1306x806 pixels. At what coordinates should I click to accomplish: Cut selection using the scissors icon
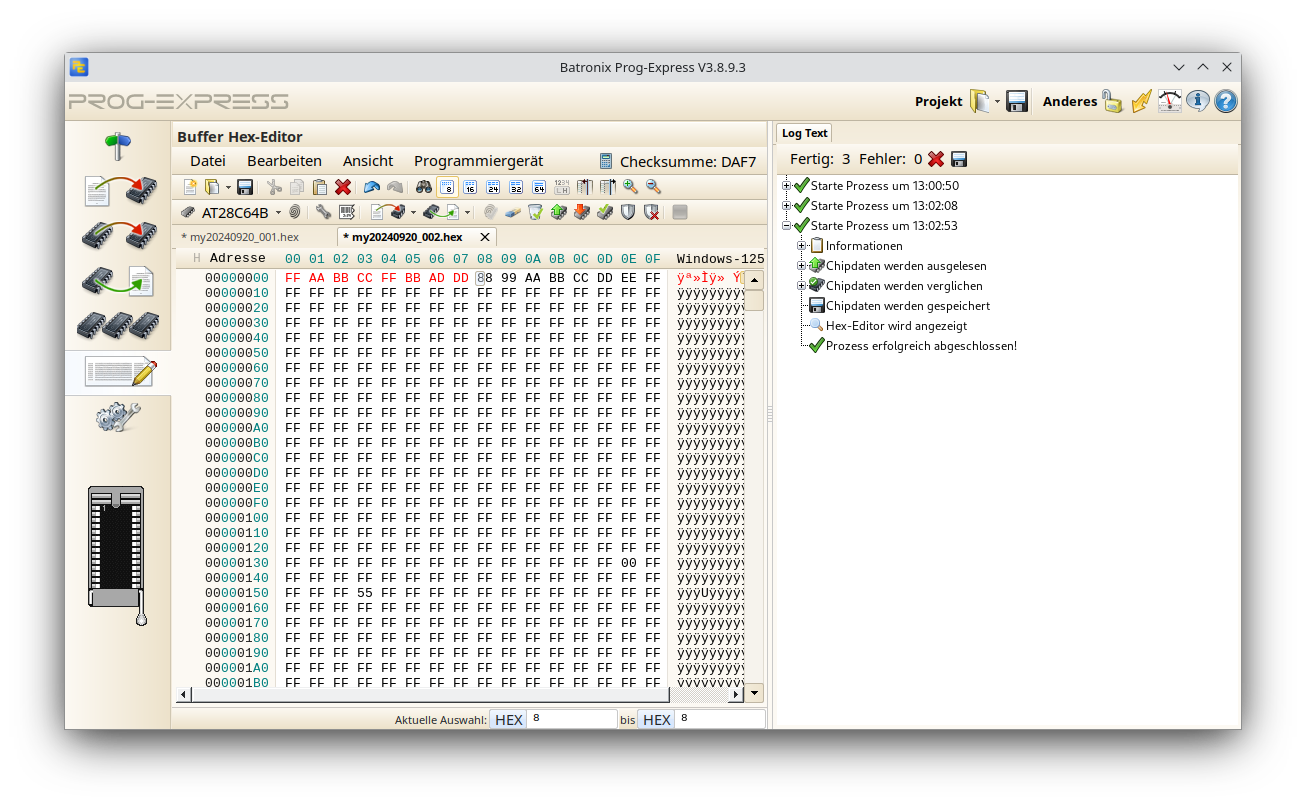tap(274, 187)
